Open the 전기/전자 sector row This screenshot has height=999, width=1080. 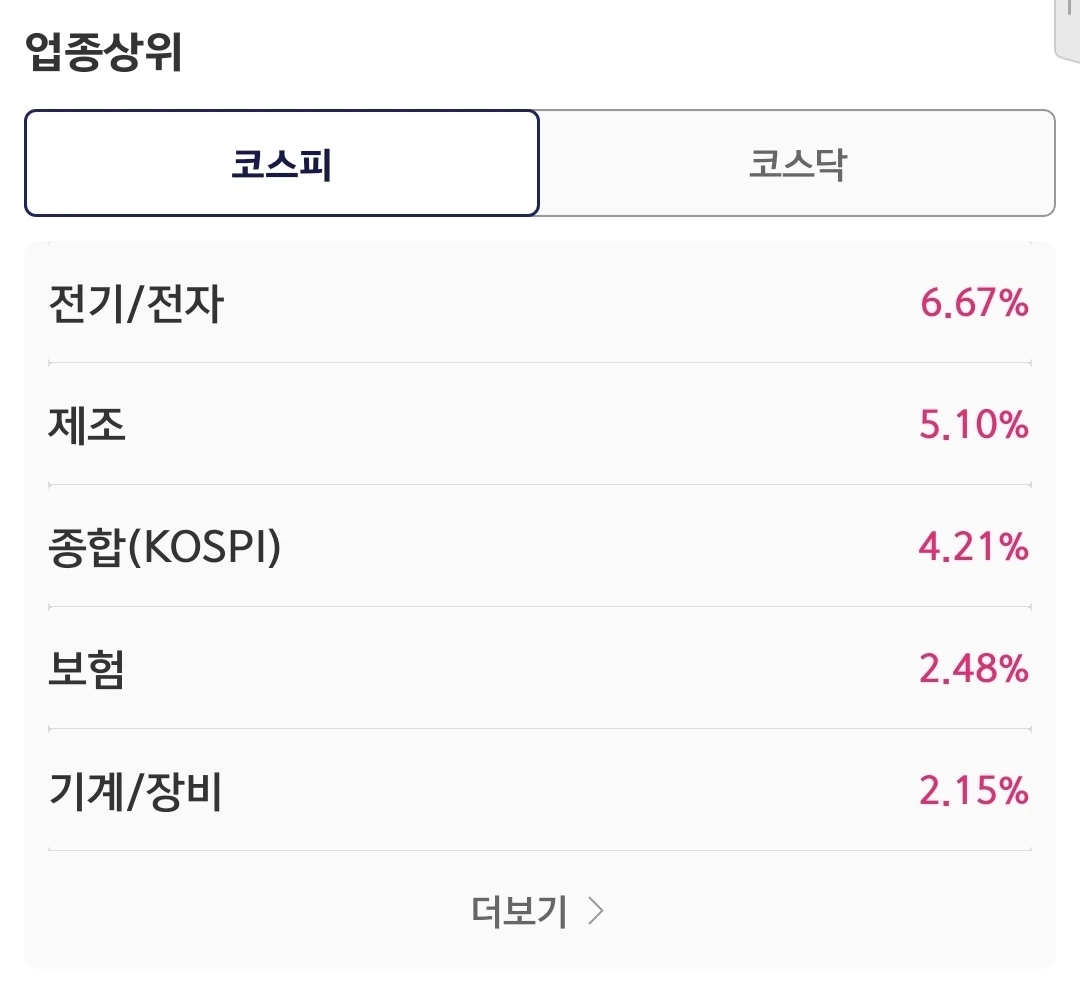click(x=540, y=302)
